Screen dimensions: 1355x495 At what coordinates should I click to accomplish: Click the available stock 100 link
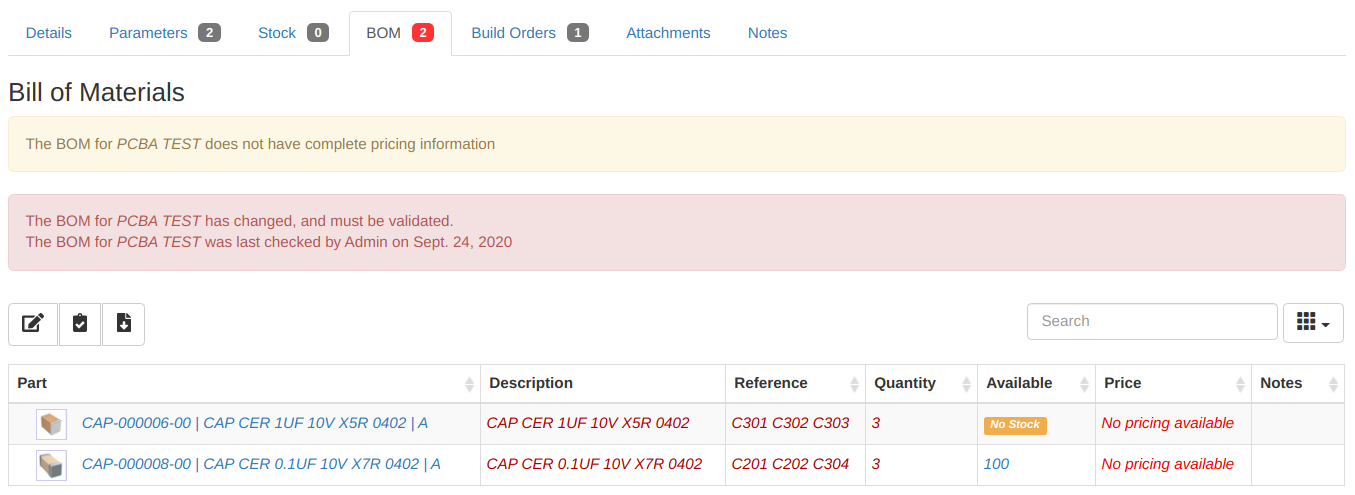(996, 464)
